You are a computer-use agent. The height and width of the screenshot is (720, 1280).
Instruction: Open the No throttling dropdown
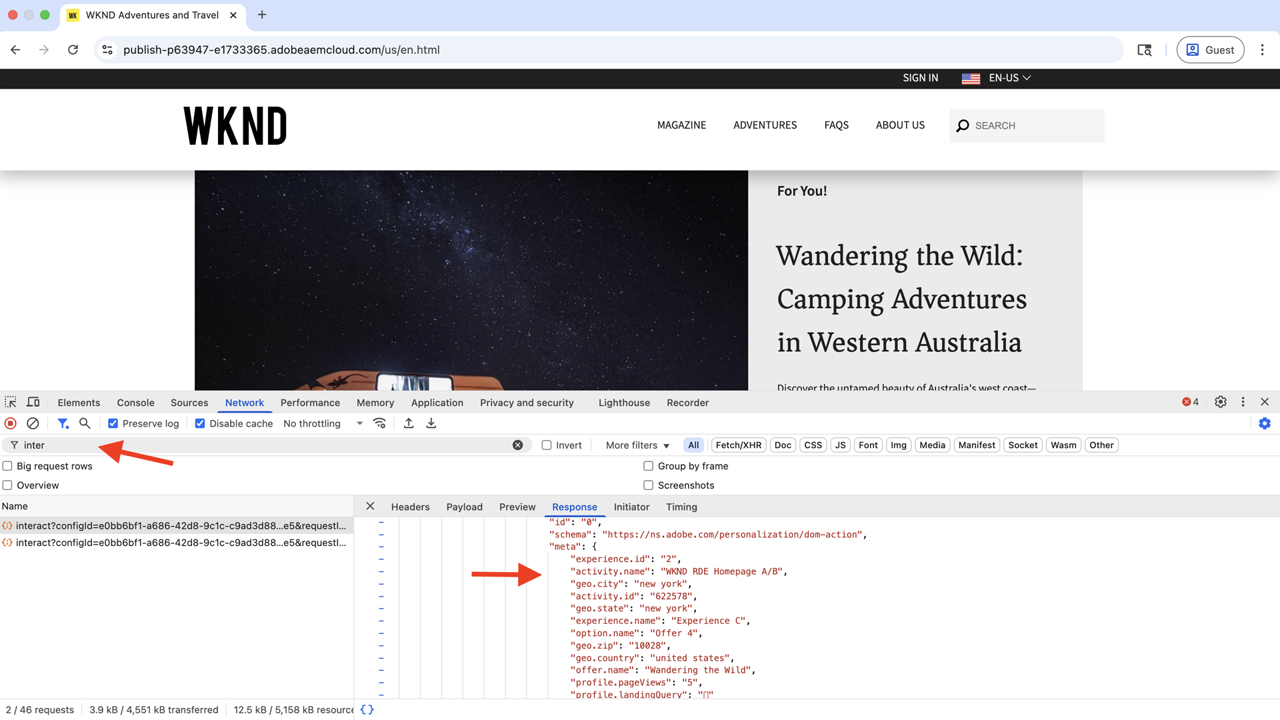coord(323,424)
